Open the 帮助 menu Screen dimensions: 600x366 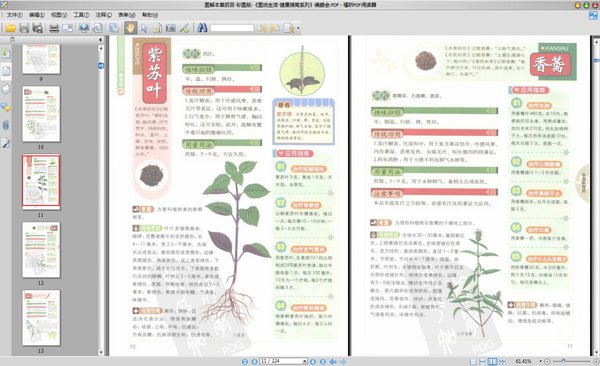(150, 15)
